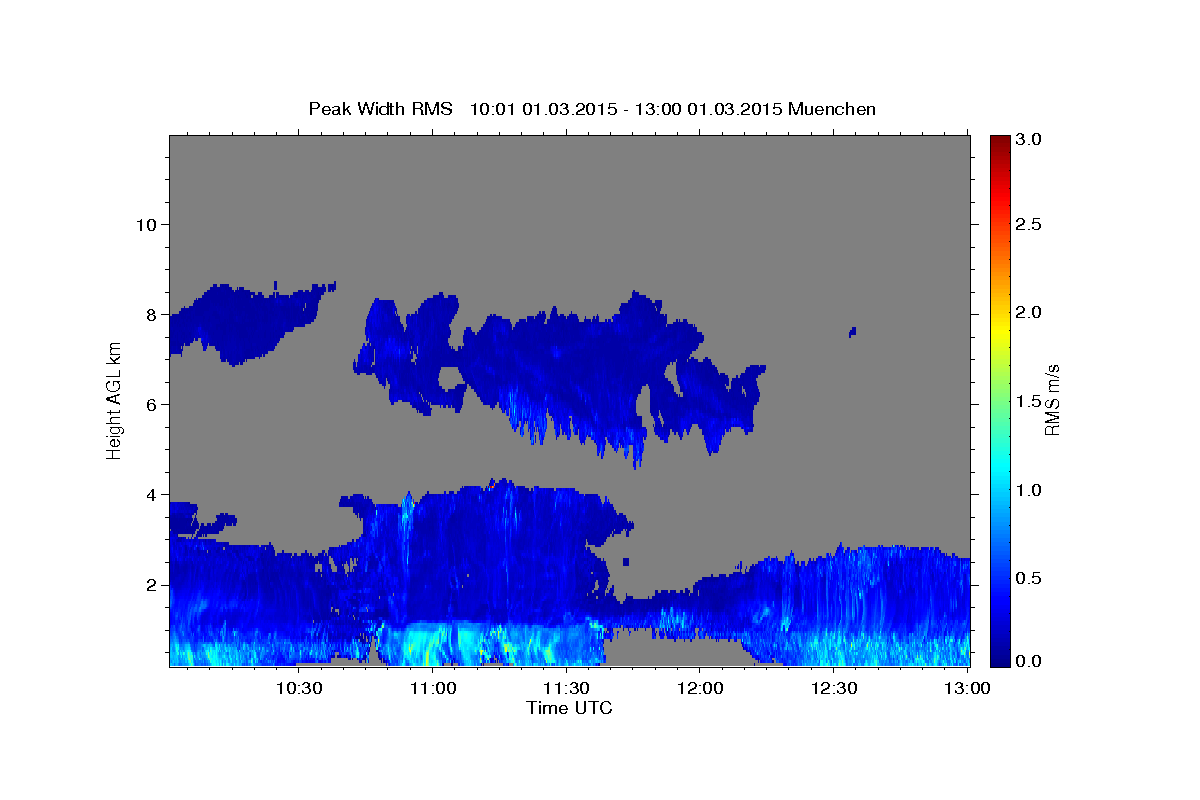Click the 'Height AGL km' axis label
Viewport: 1200px width, 800px height.
click(x=114, y=400)
